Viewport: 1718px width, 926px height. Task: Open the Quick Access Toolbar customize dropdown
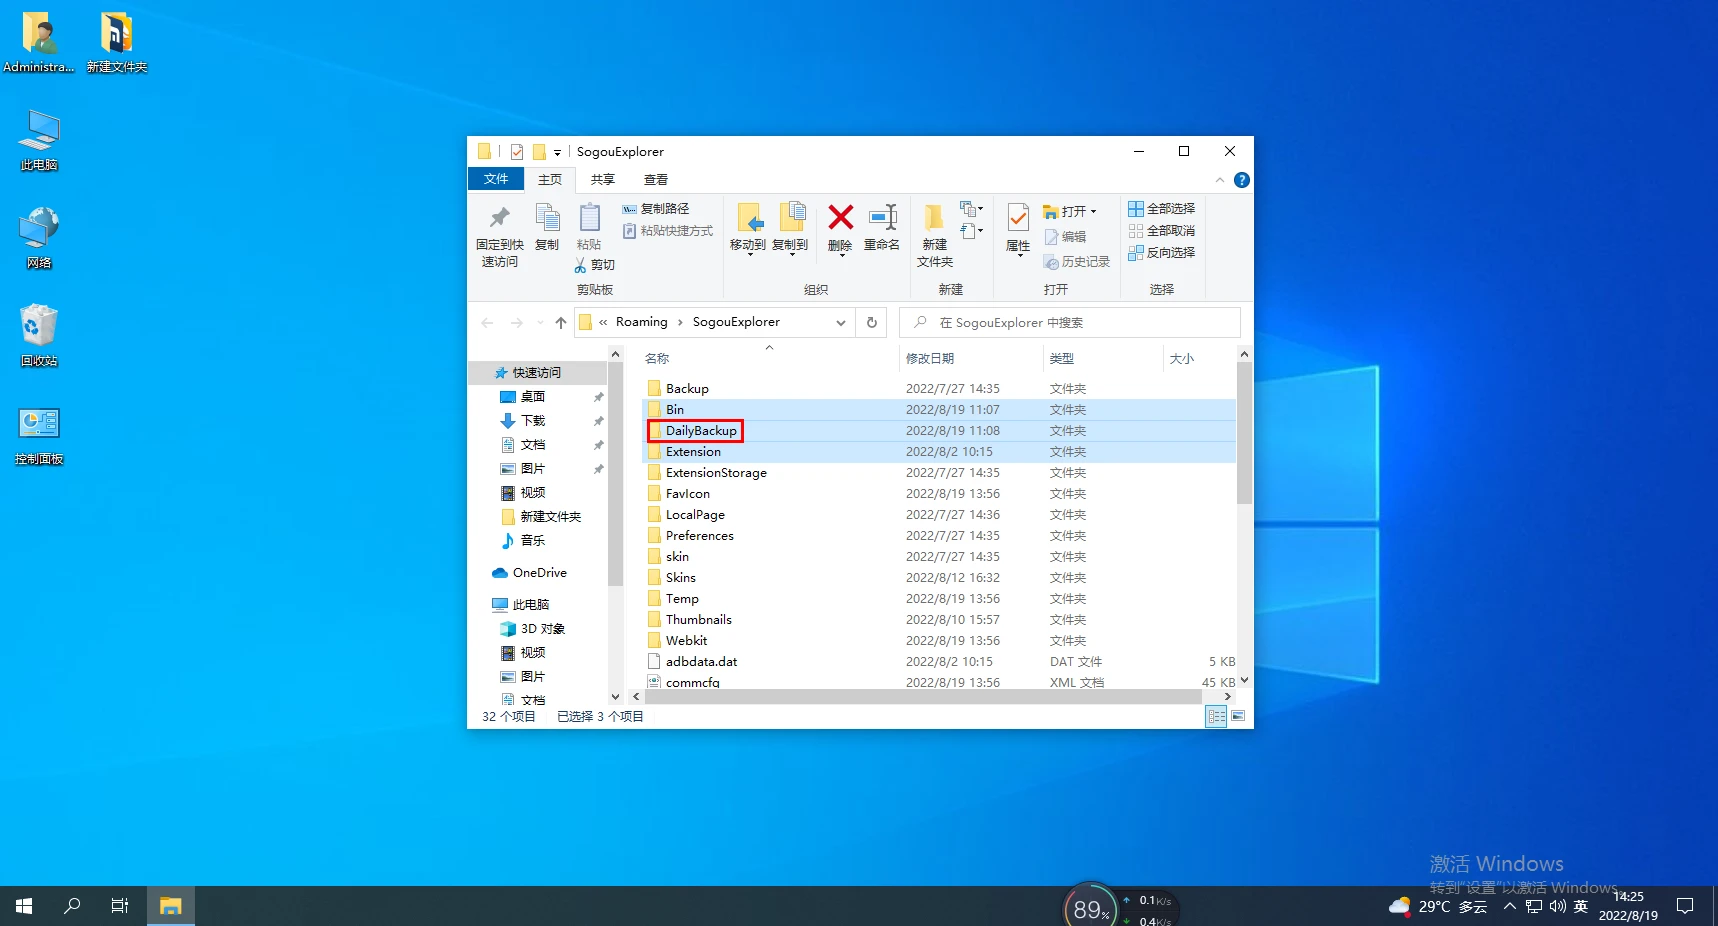(x=557, y=152)
